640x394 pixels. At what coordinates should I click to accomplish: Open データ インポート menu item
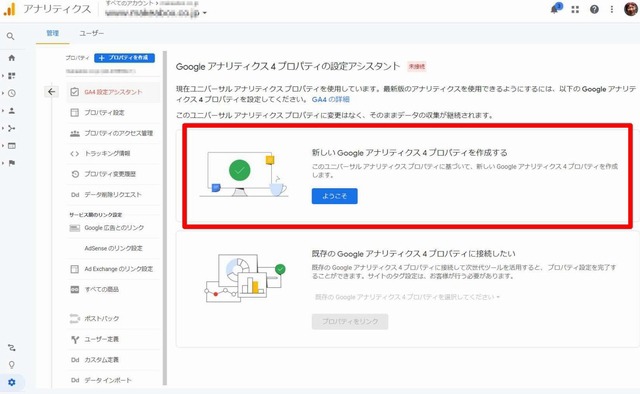(113, 380)
